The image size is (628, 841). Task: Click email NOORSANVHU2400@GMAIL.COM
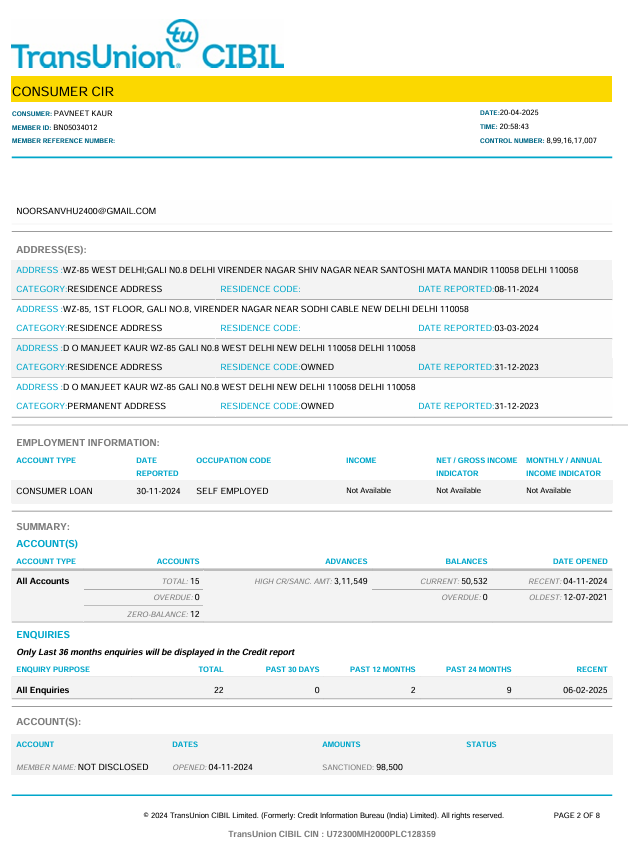(x=86, y=211)
